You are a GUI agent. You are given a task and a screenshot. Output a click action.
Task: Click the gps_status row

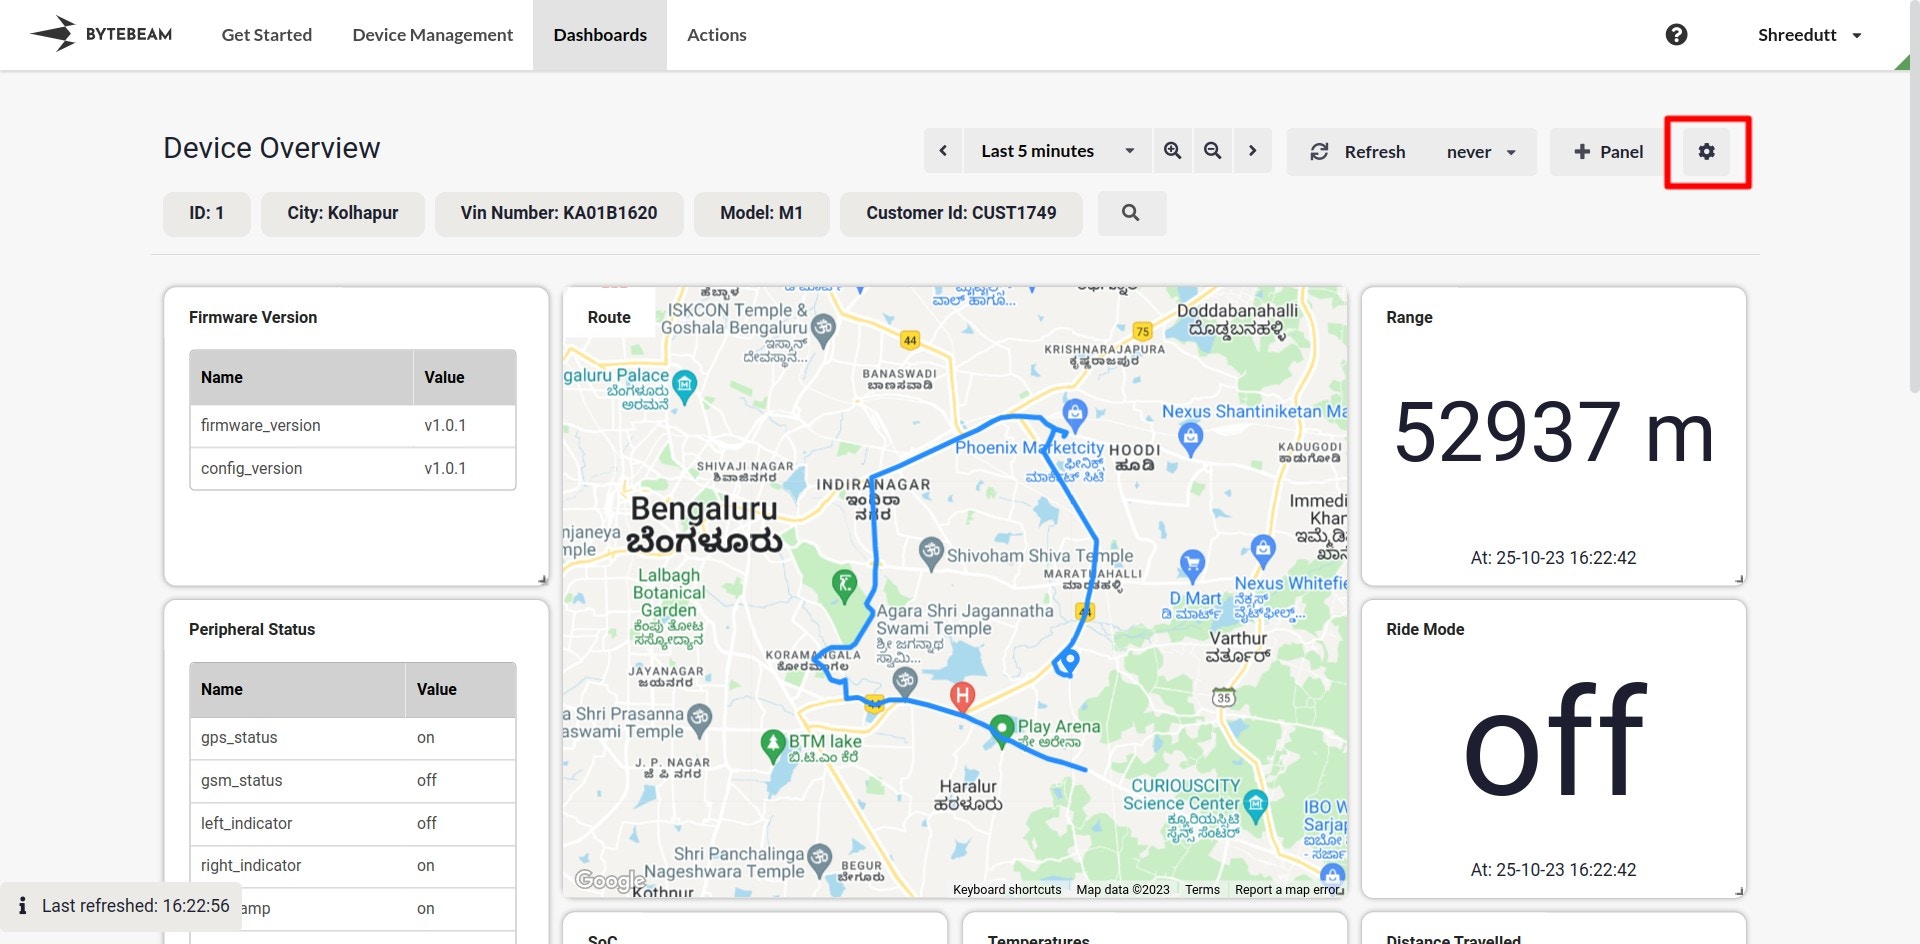353,738
